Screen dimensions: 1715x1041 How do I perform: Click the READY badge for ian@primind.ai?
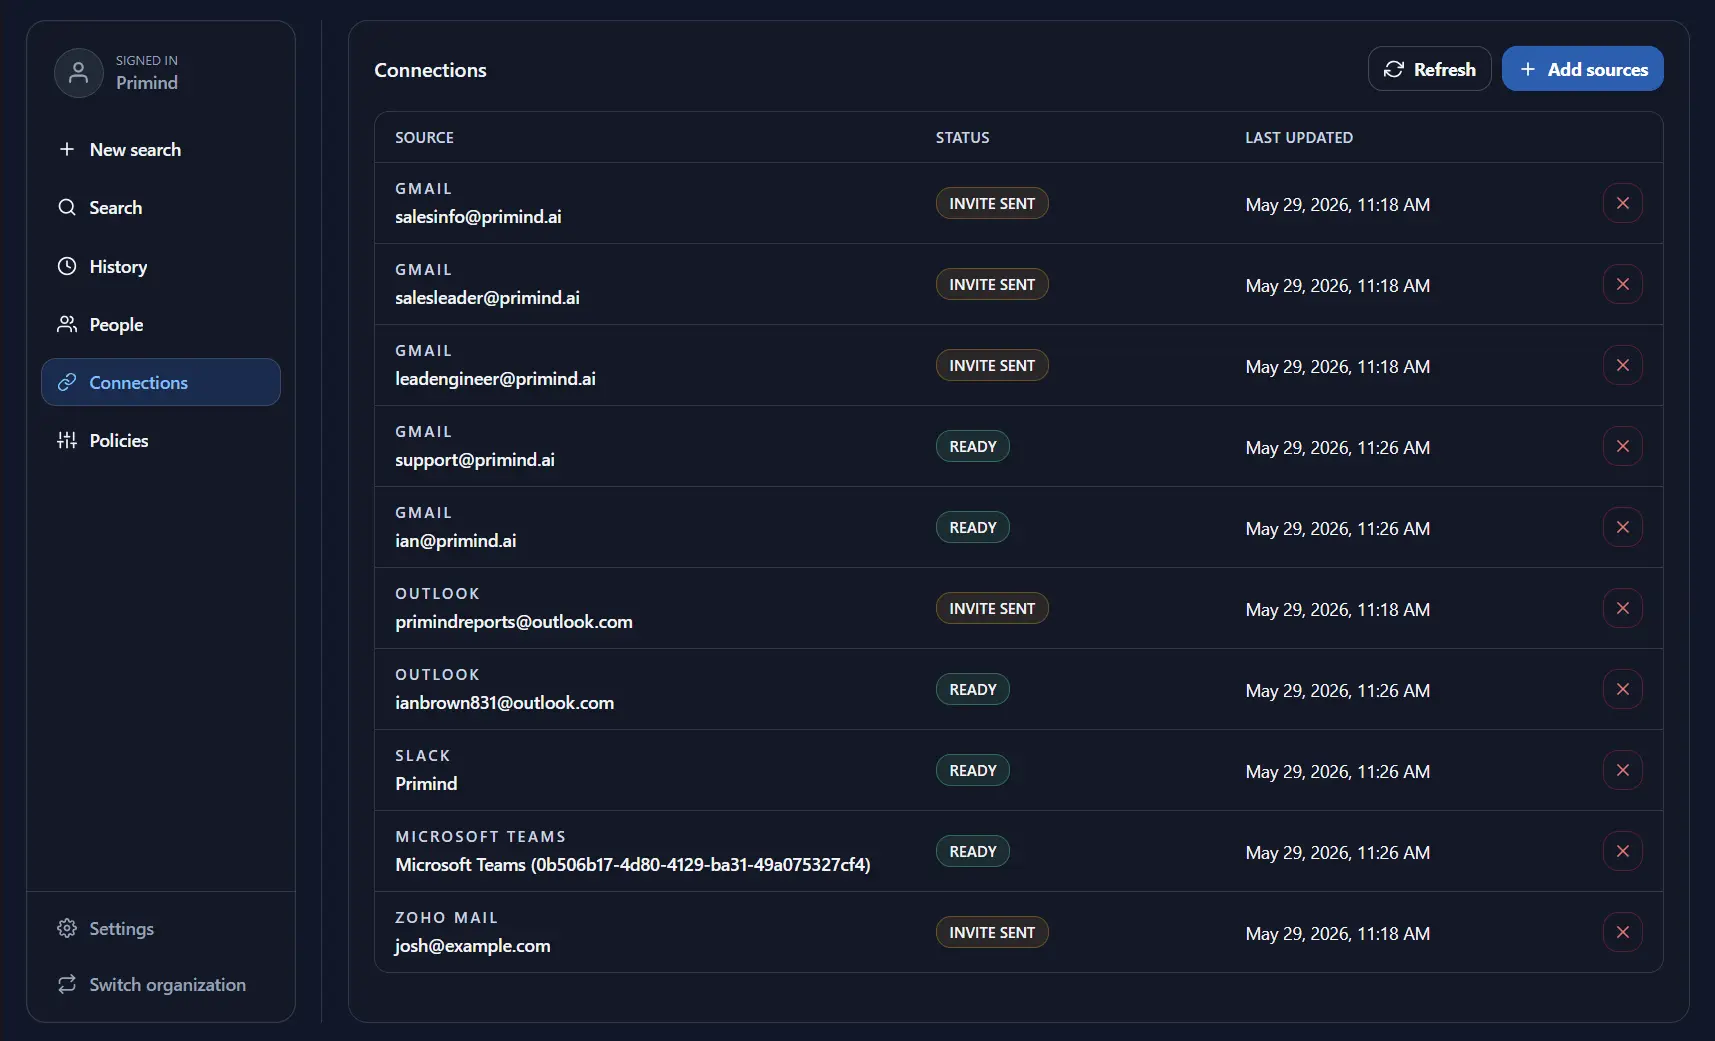pyautogui.click(x=973, y=527)
